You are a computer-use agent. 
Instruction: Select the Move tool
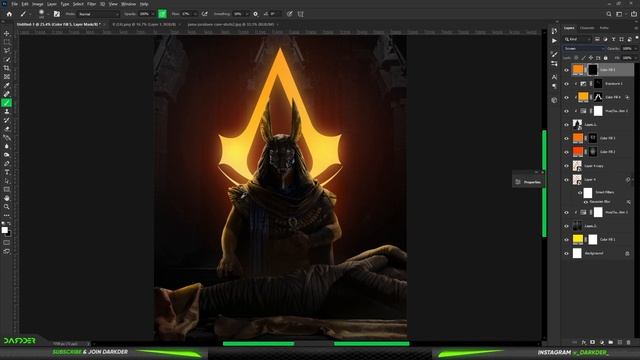[7, 33]
